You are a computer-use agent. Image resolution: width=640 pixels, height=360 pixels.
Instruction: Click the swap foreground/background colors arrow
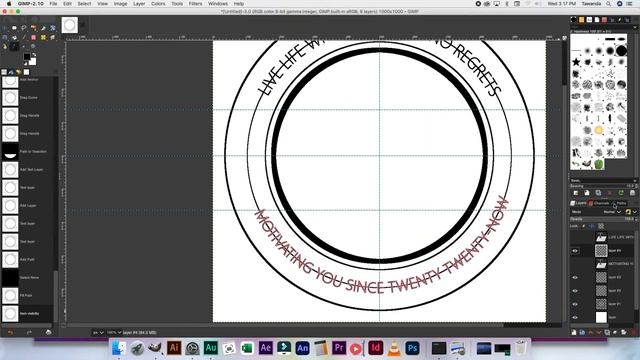point(34,54)
